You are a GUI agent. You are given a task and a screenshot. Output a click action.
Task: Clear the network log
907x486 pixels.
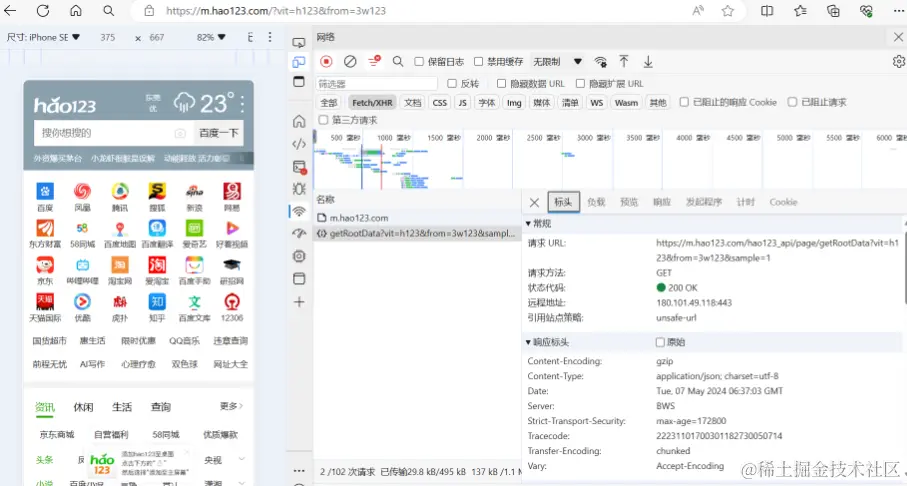coord(350,61)
